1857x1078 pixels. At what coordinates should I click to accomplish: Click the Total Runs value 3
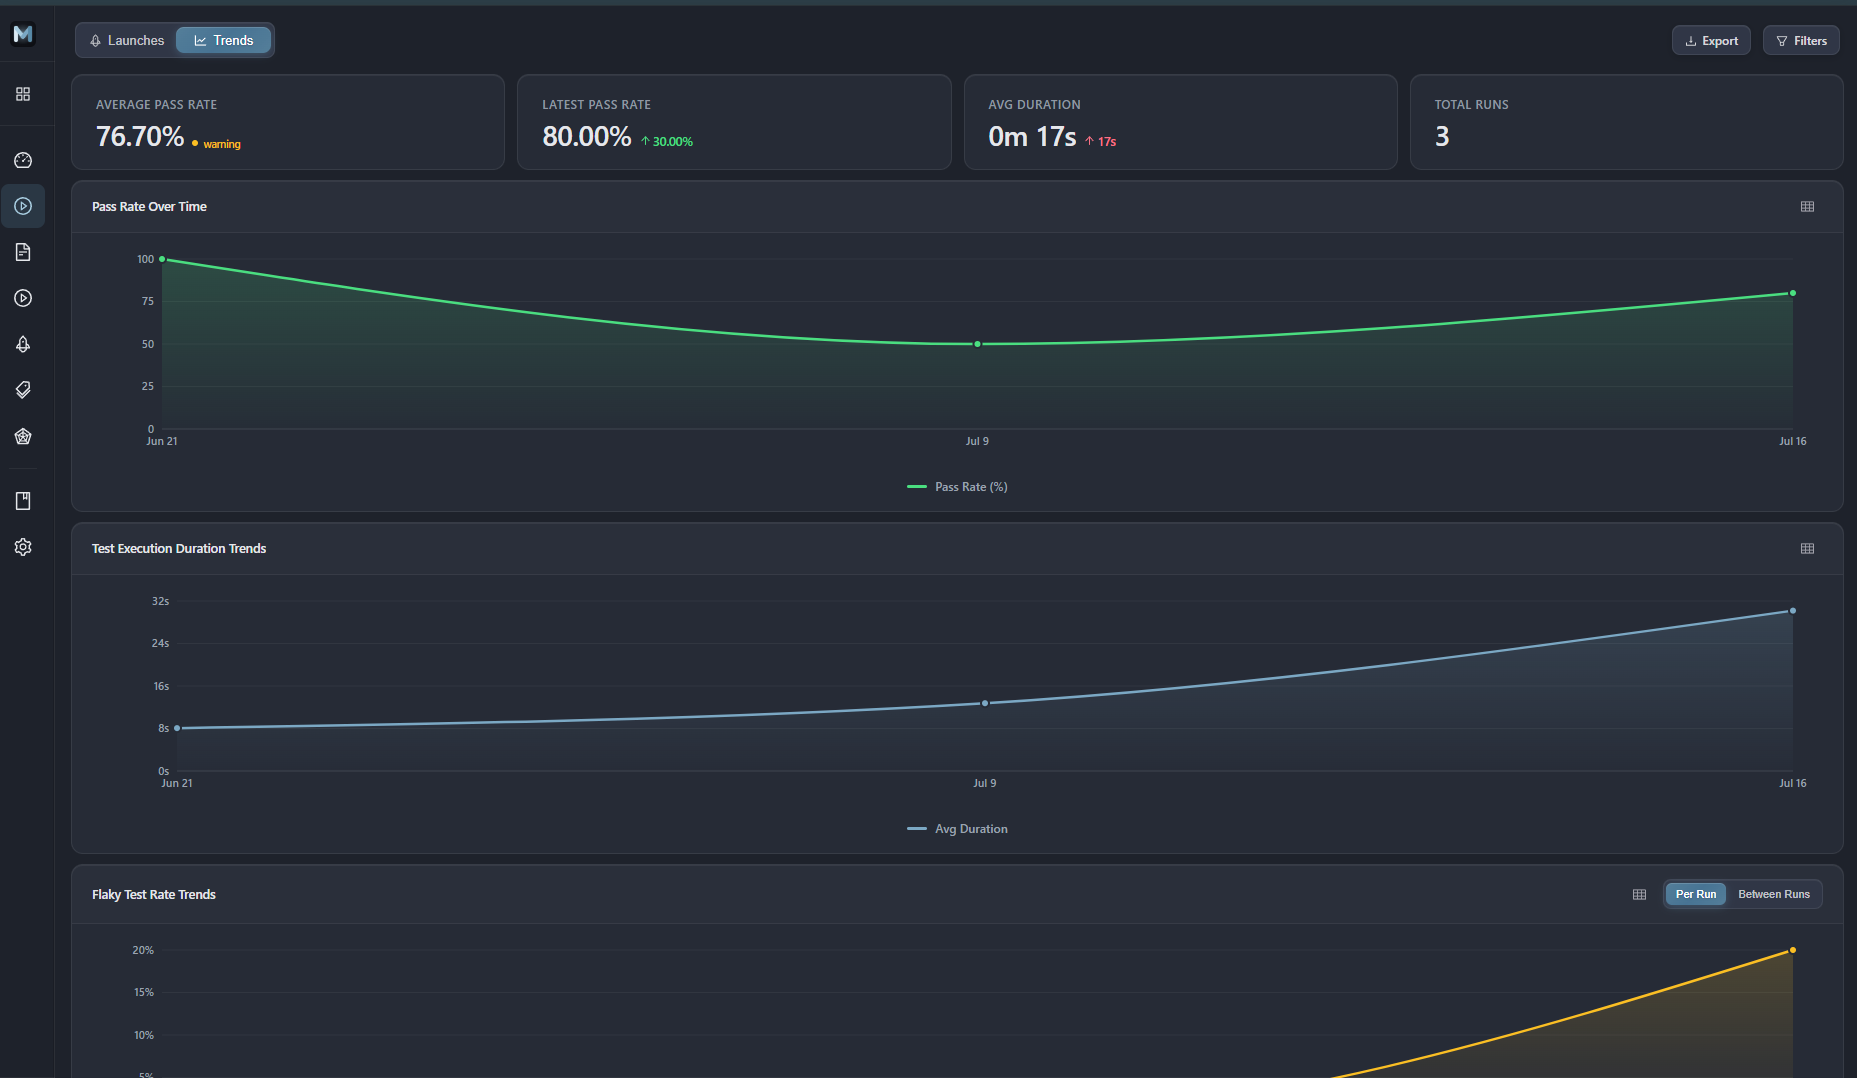1442,137
